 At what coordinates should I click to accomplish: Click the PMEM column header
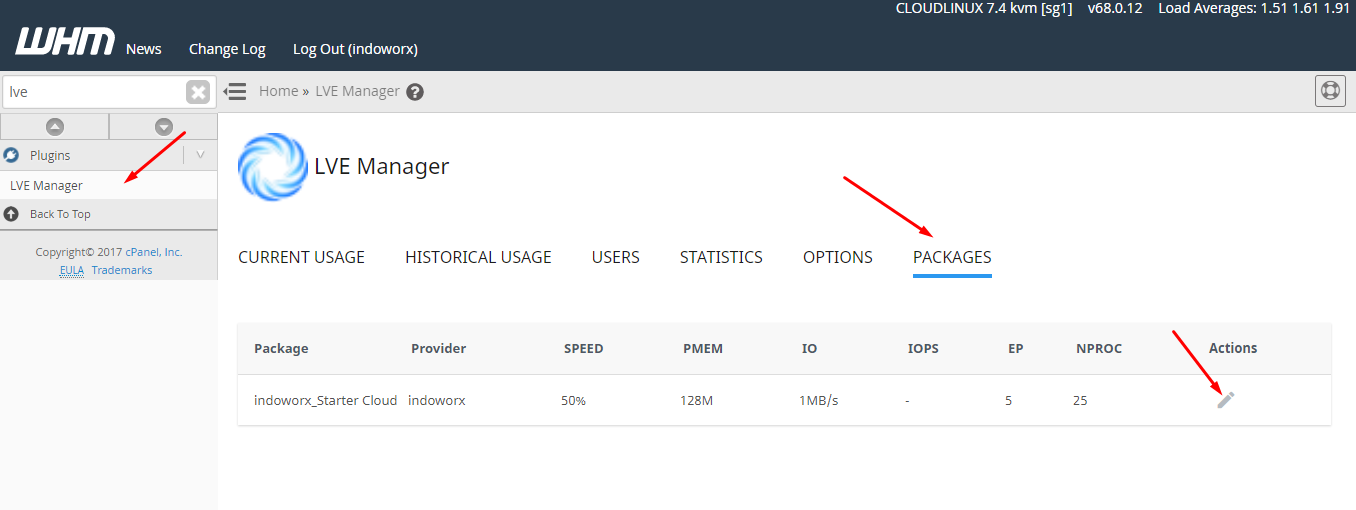click(x=703, y=348)
